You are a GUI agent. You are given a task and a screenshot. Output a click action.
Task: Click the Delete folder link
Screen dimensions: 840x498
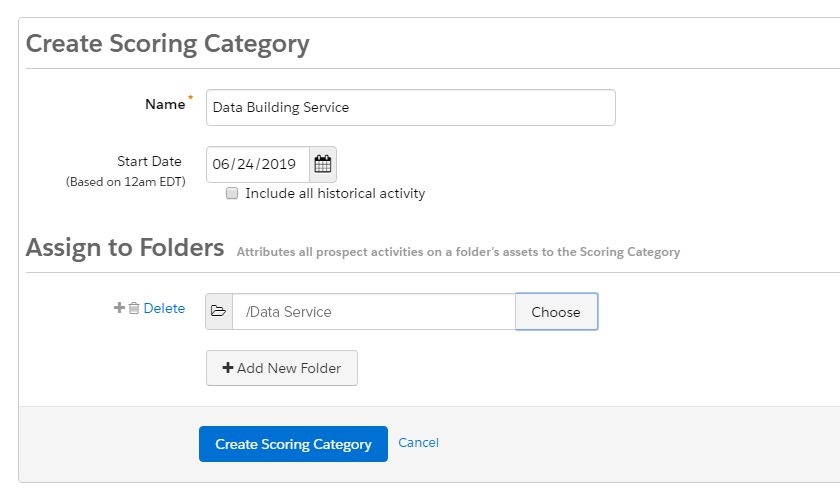pyautogui.click(x=164, y=308)
